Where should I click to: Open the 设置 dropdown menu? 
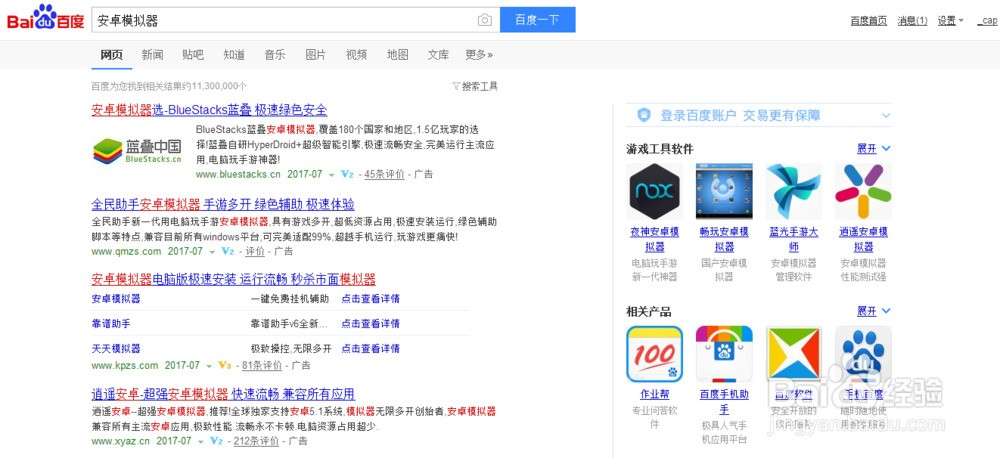coord(950,20)
